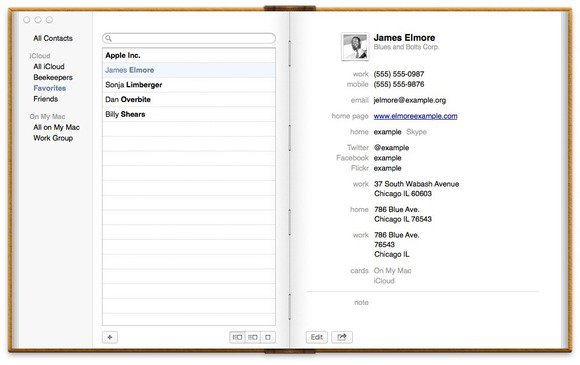Screen dimensions: 580x365
Task: Click the Edit button
Action: pos(317,337)
